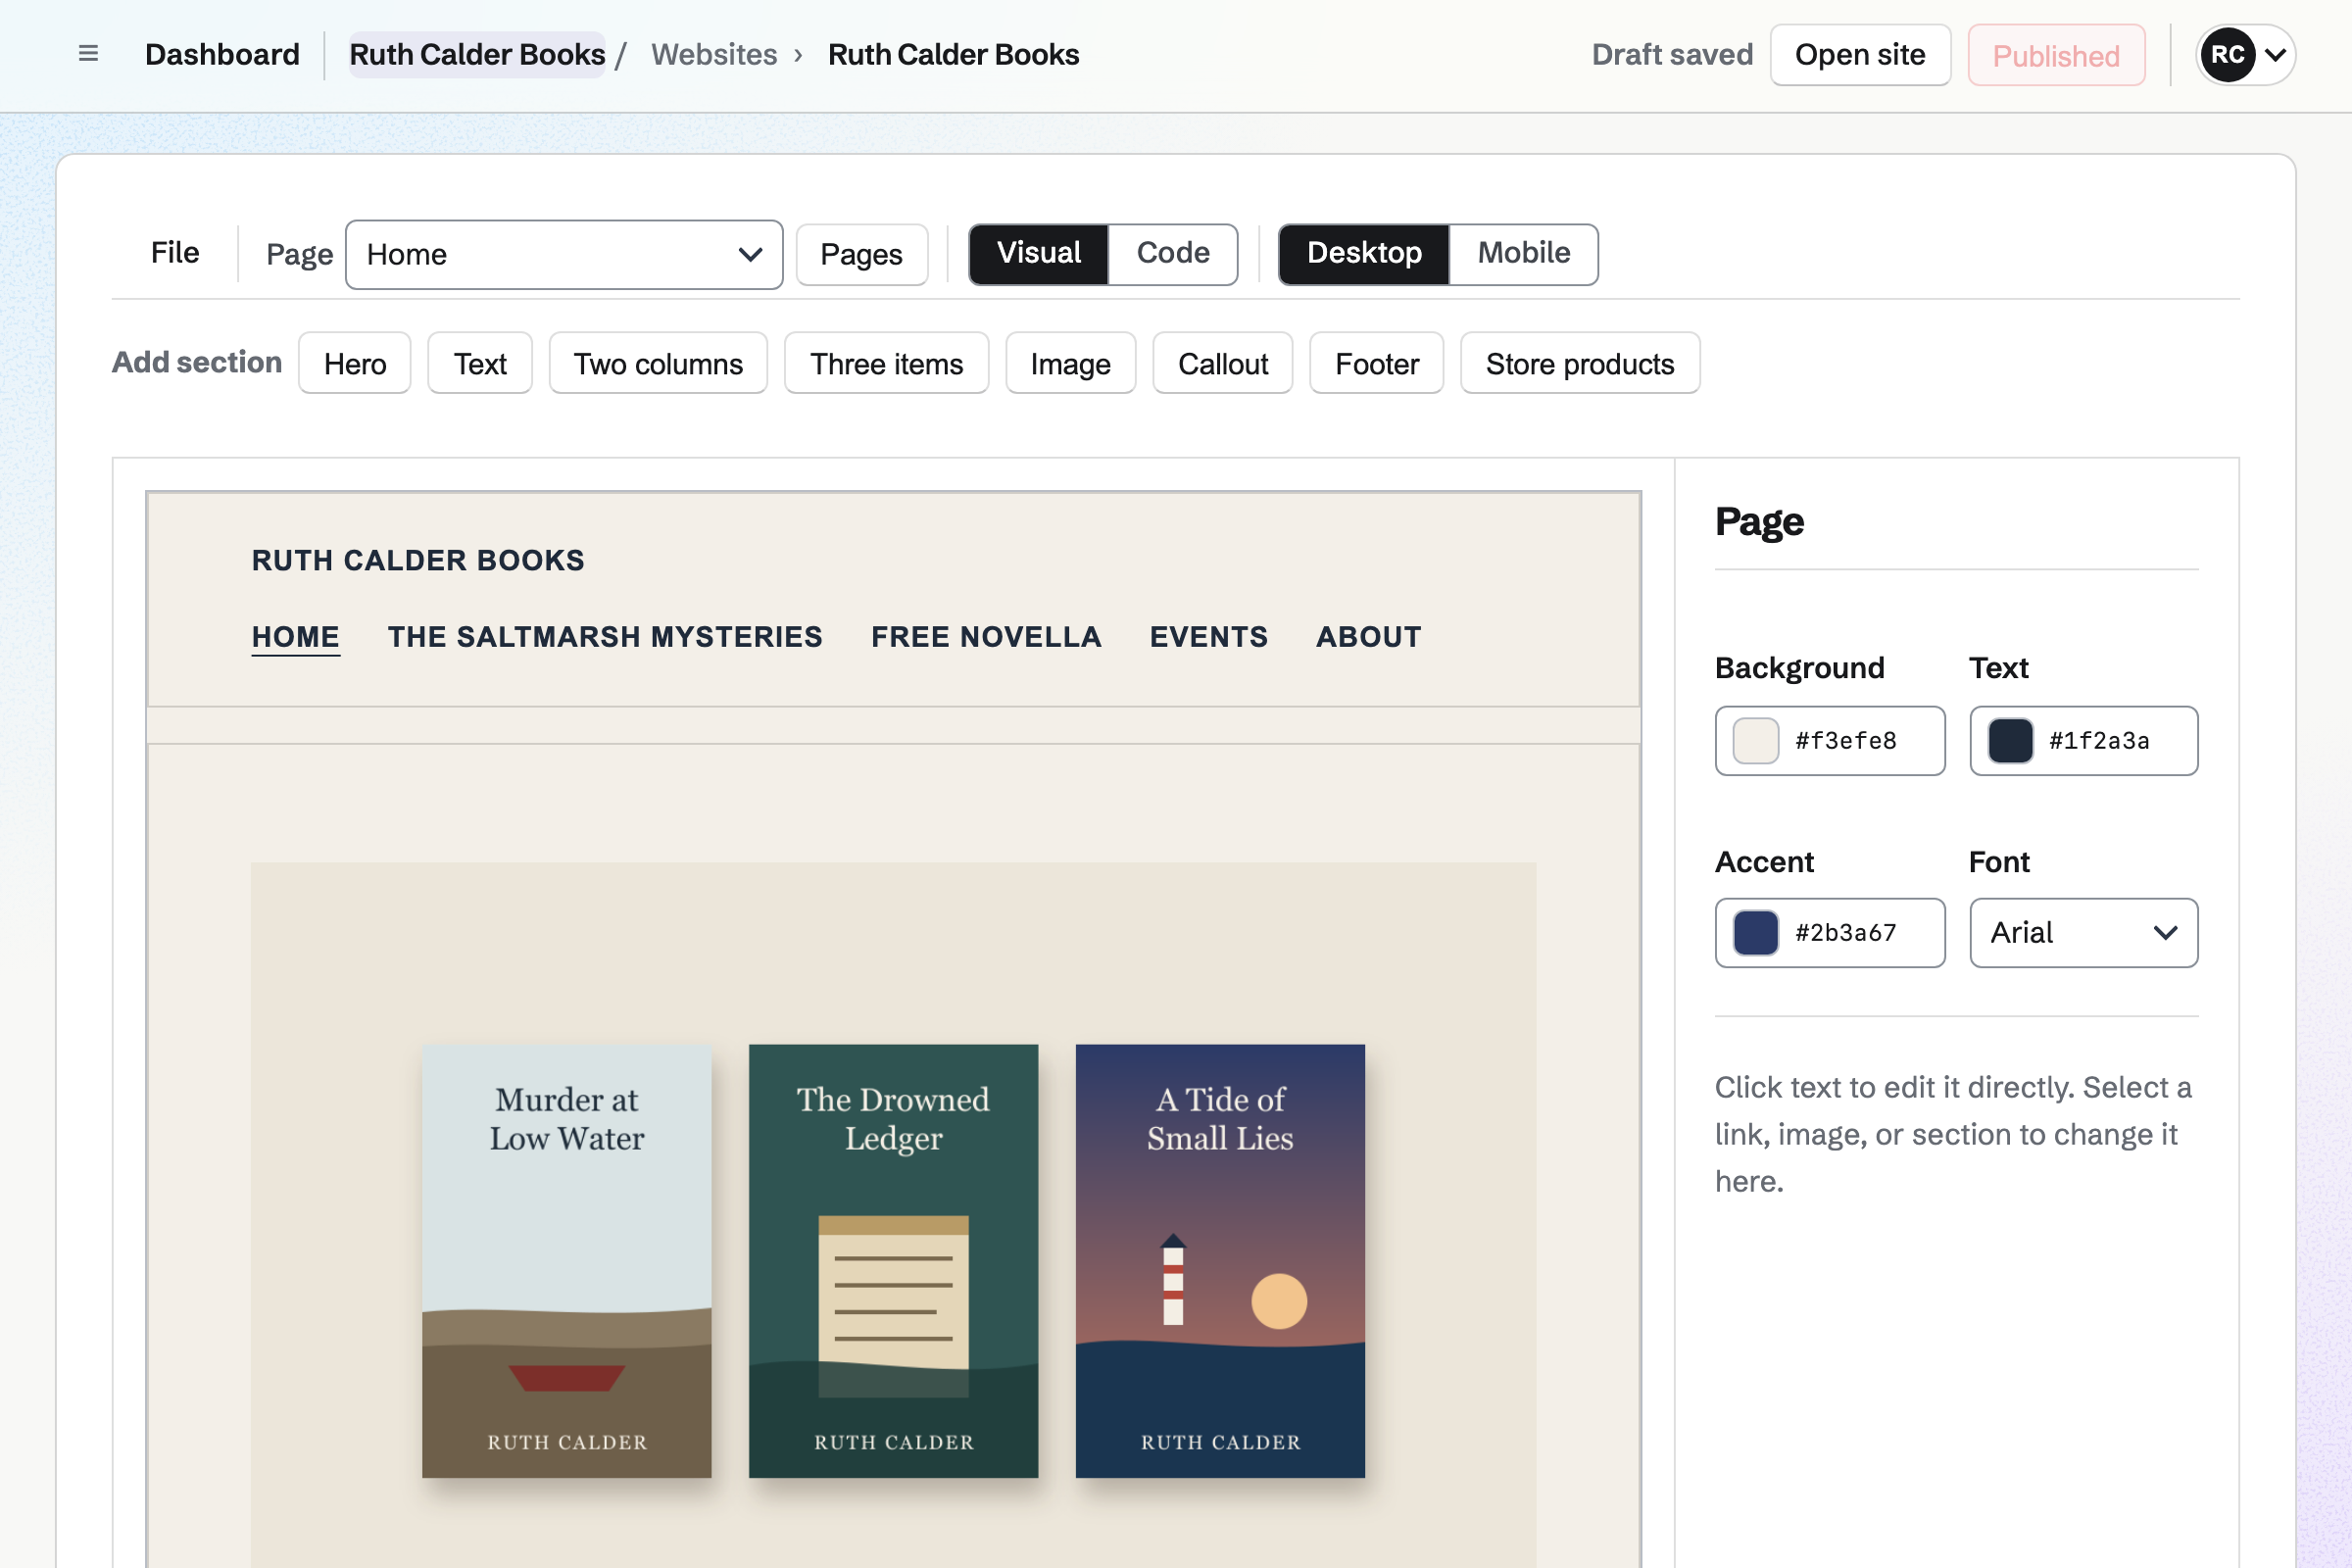Viewport: 2352px width, 1568px height.
Task: Select Mobile preview
Action: pos(1524,254)
